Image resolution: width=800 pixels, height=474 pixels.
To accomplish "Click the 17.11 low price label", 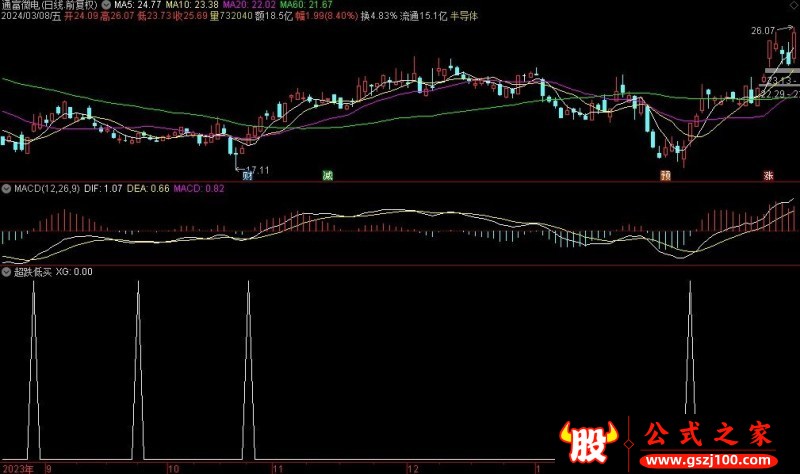I will coord(257,169).
